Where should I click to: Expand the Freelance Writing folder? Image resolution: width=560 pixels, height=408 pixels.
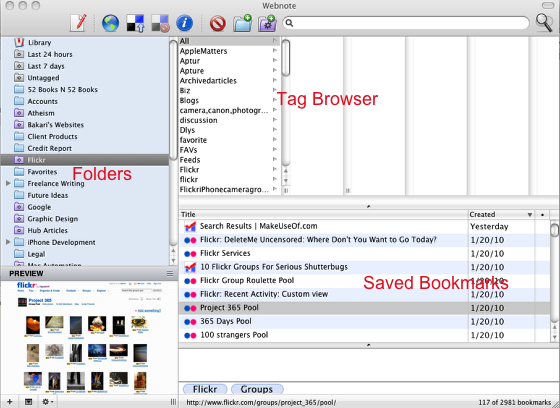(8, 183)
